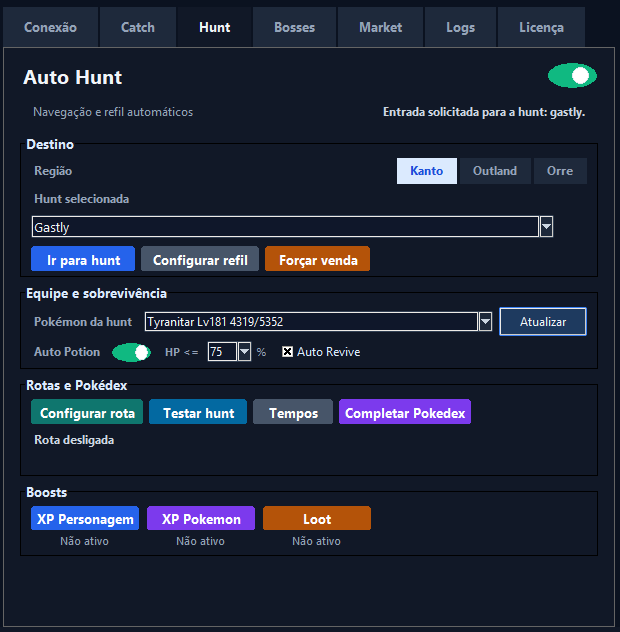Click the Ir para hunt button
Screen dimensions: 620x632
(83, 259)
